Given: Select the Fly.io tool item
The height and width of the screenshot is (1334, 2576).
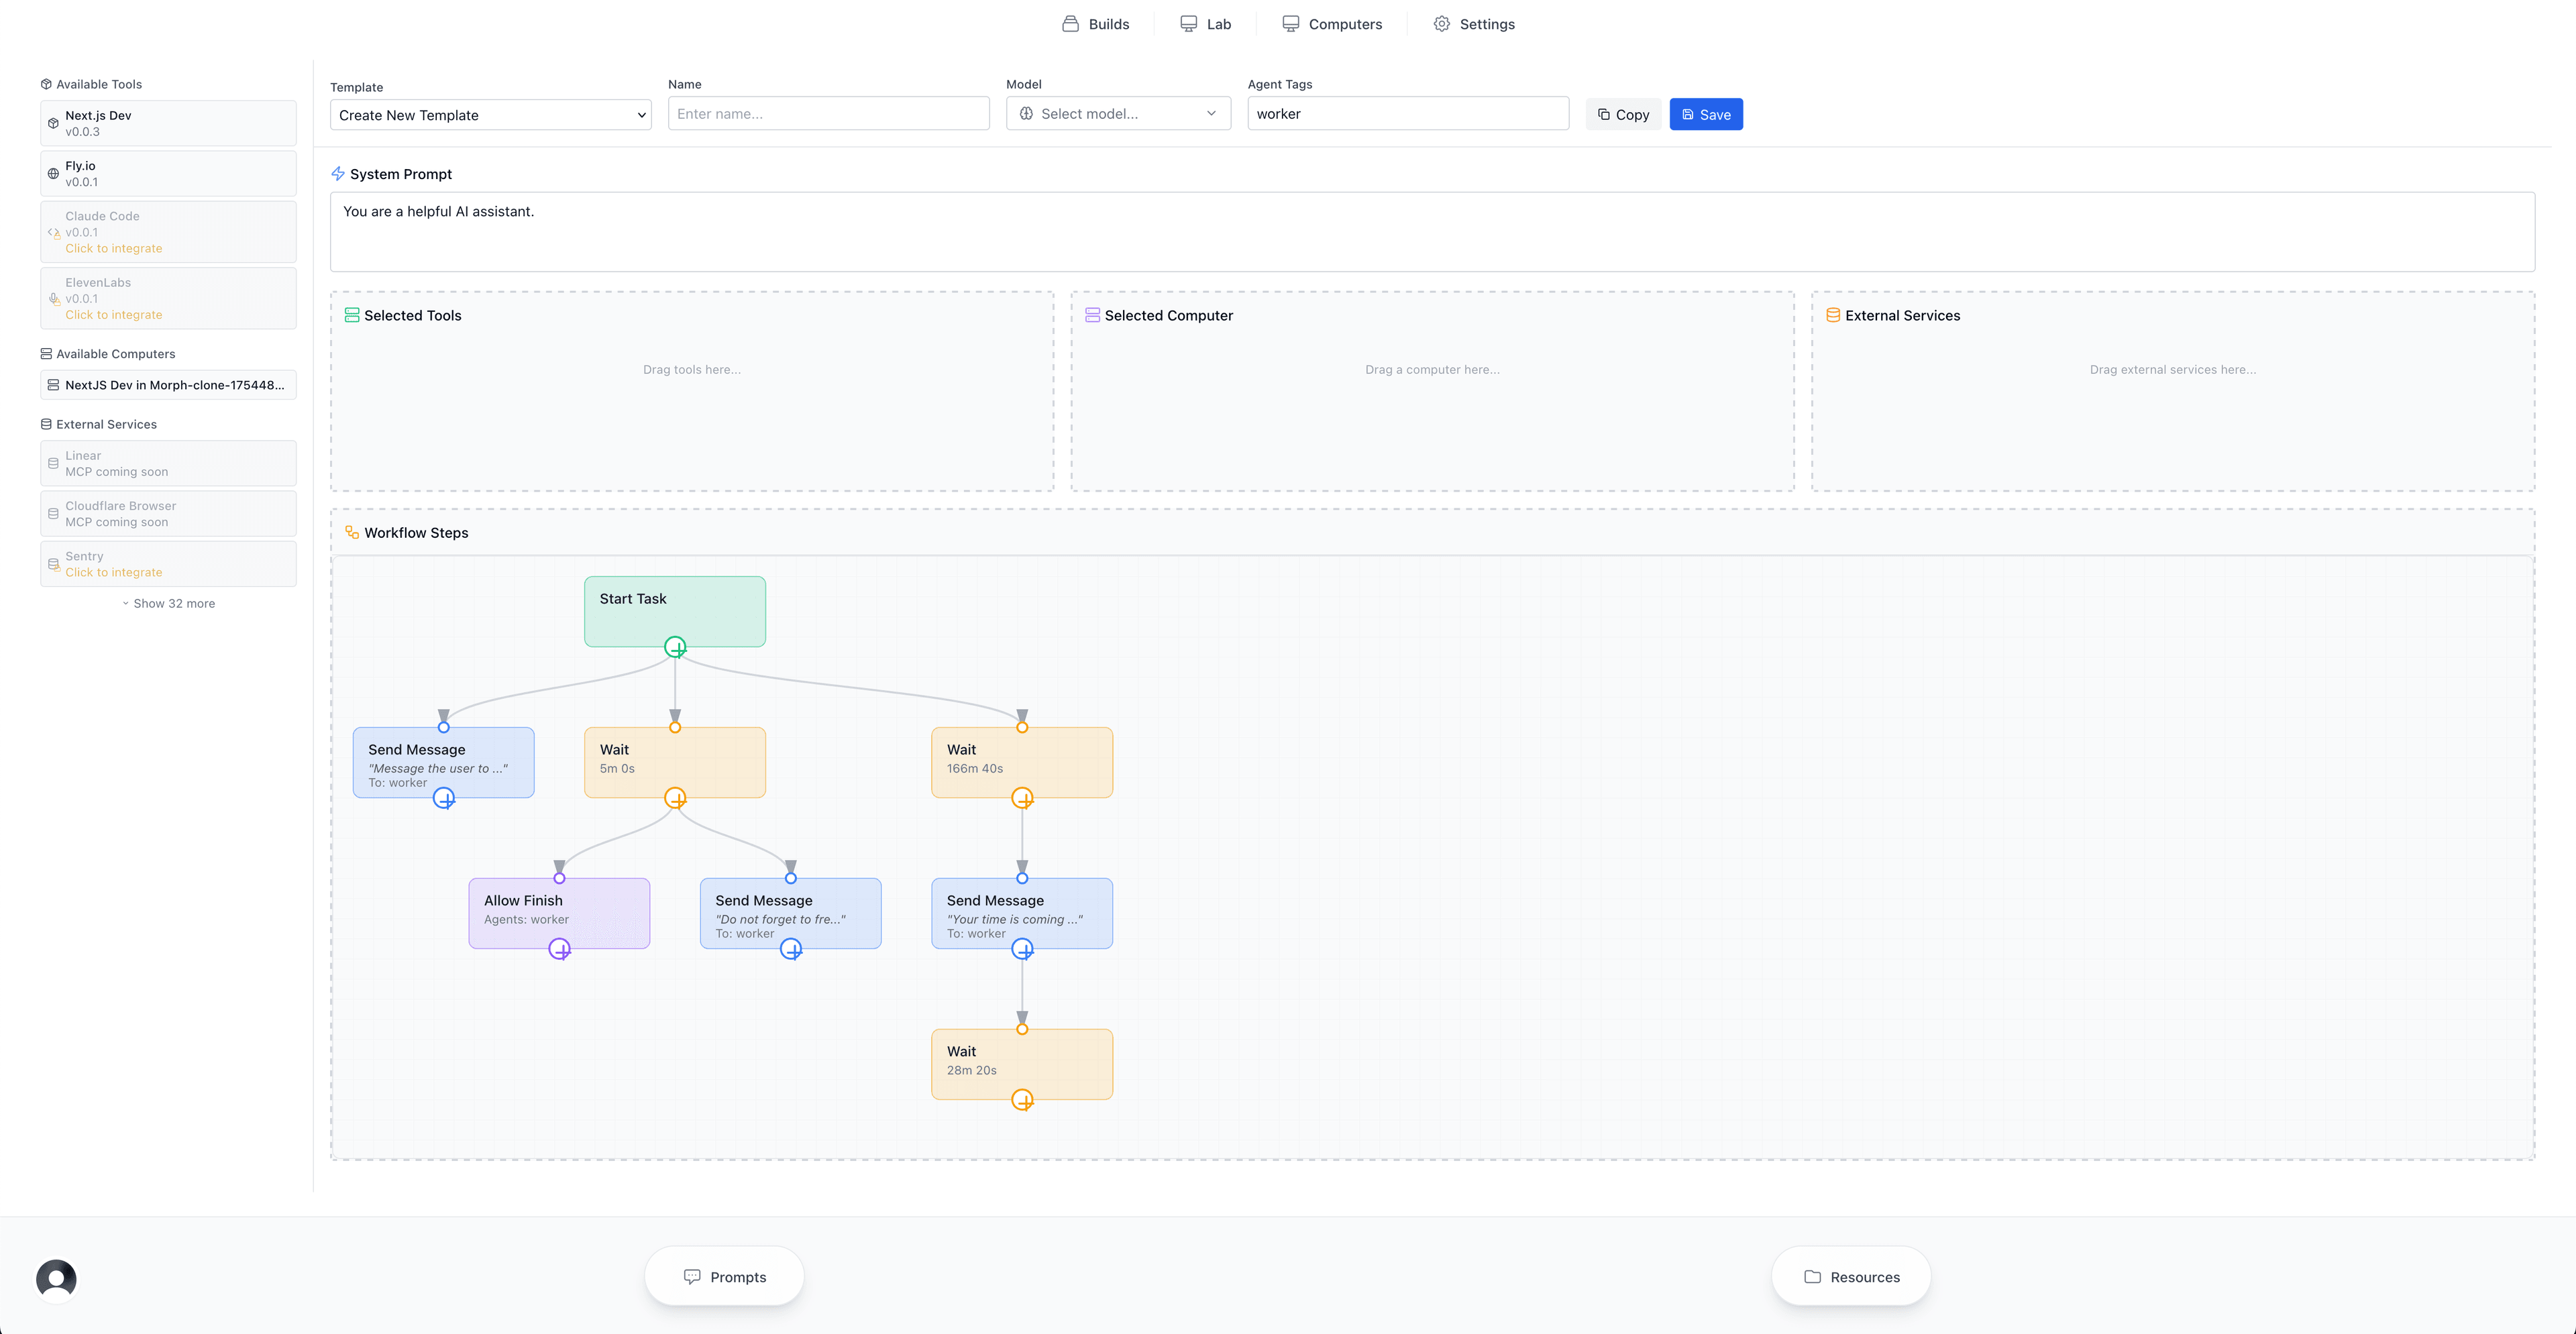Looking at the screenshot, I should [168, 174].
